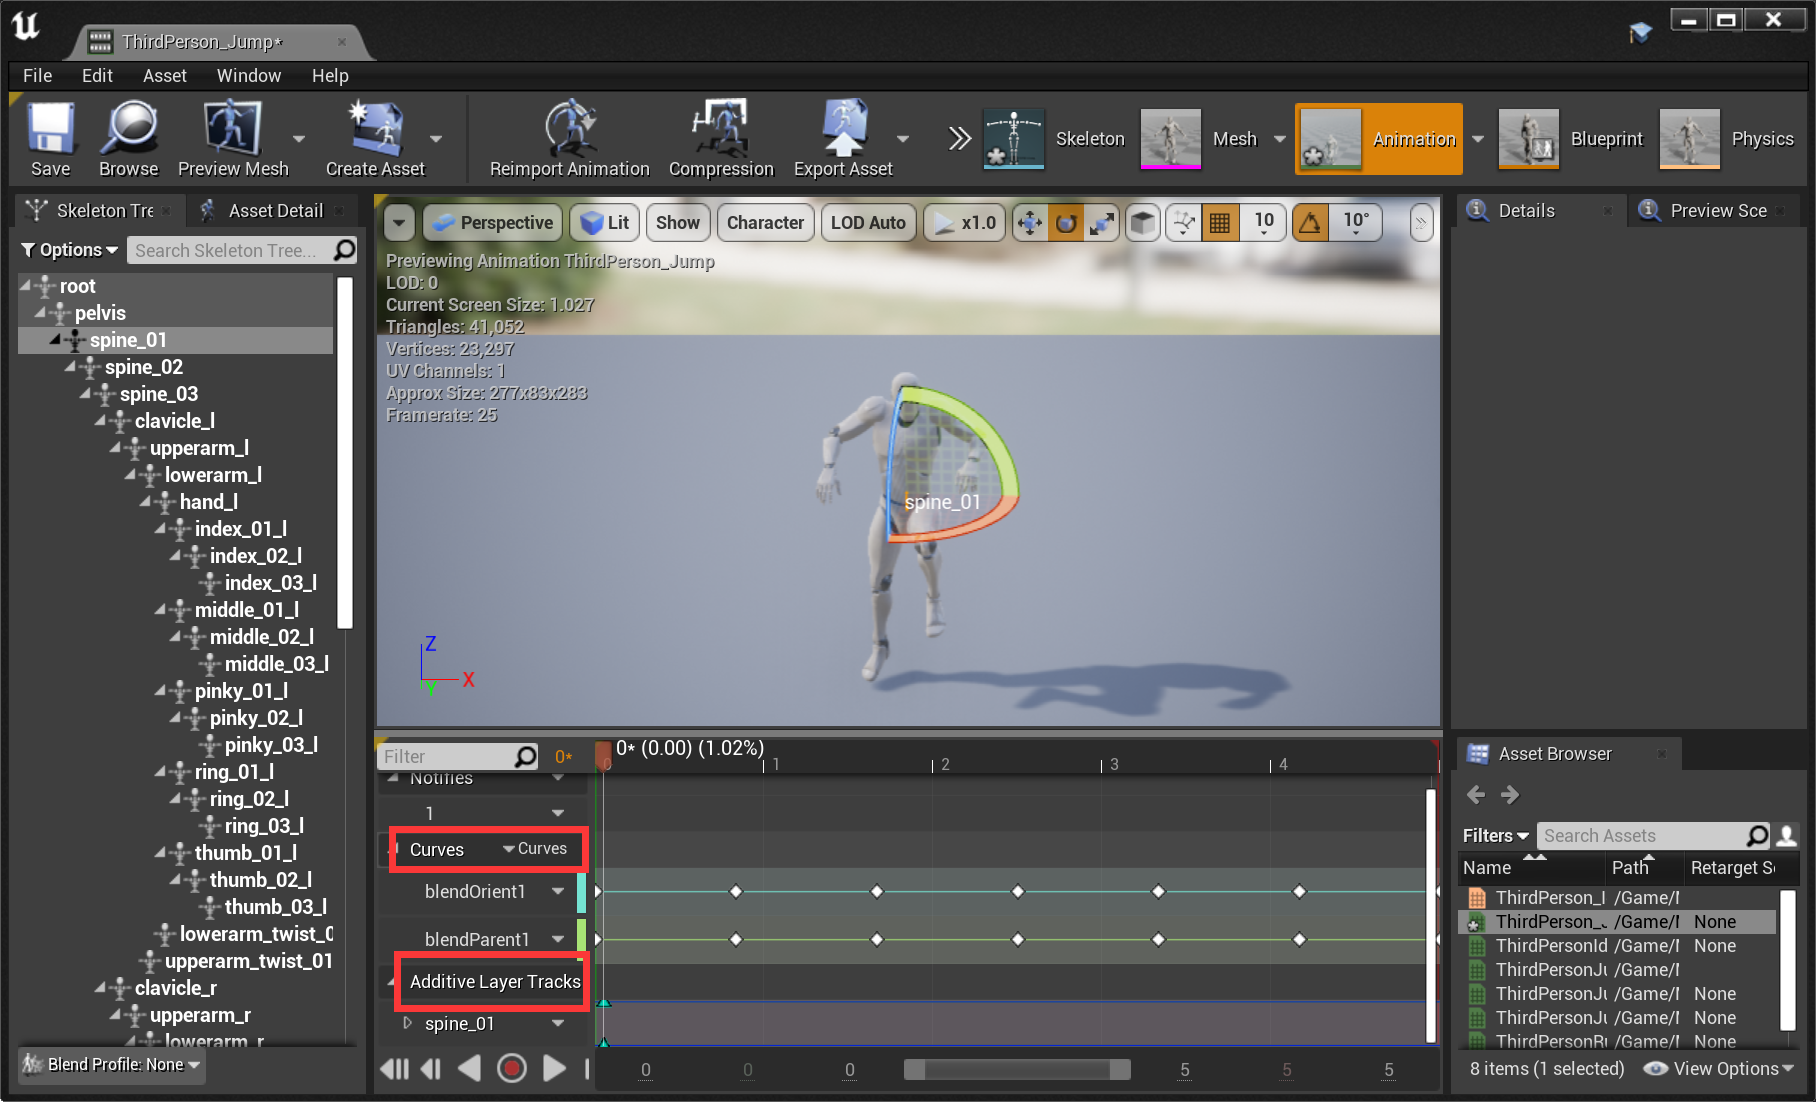Screen dimensions: 1816x1102
Task: Toggle the Lit view mode button
Action: [x=605, y=223]
